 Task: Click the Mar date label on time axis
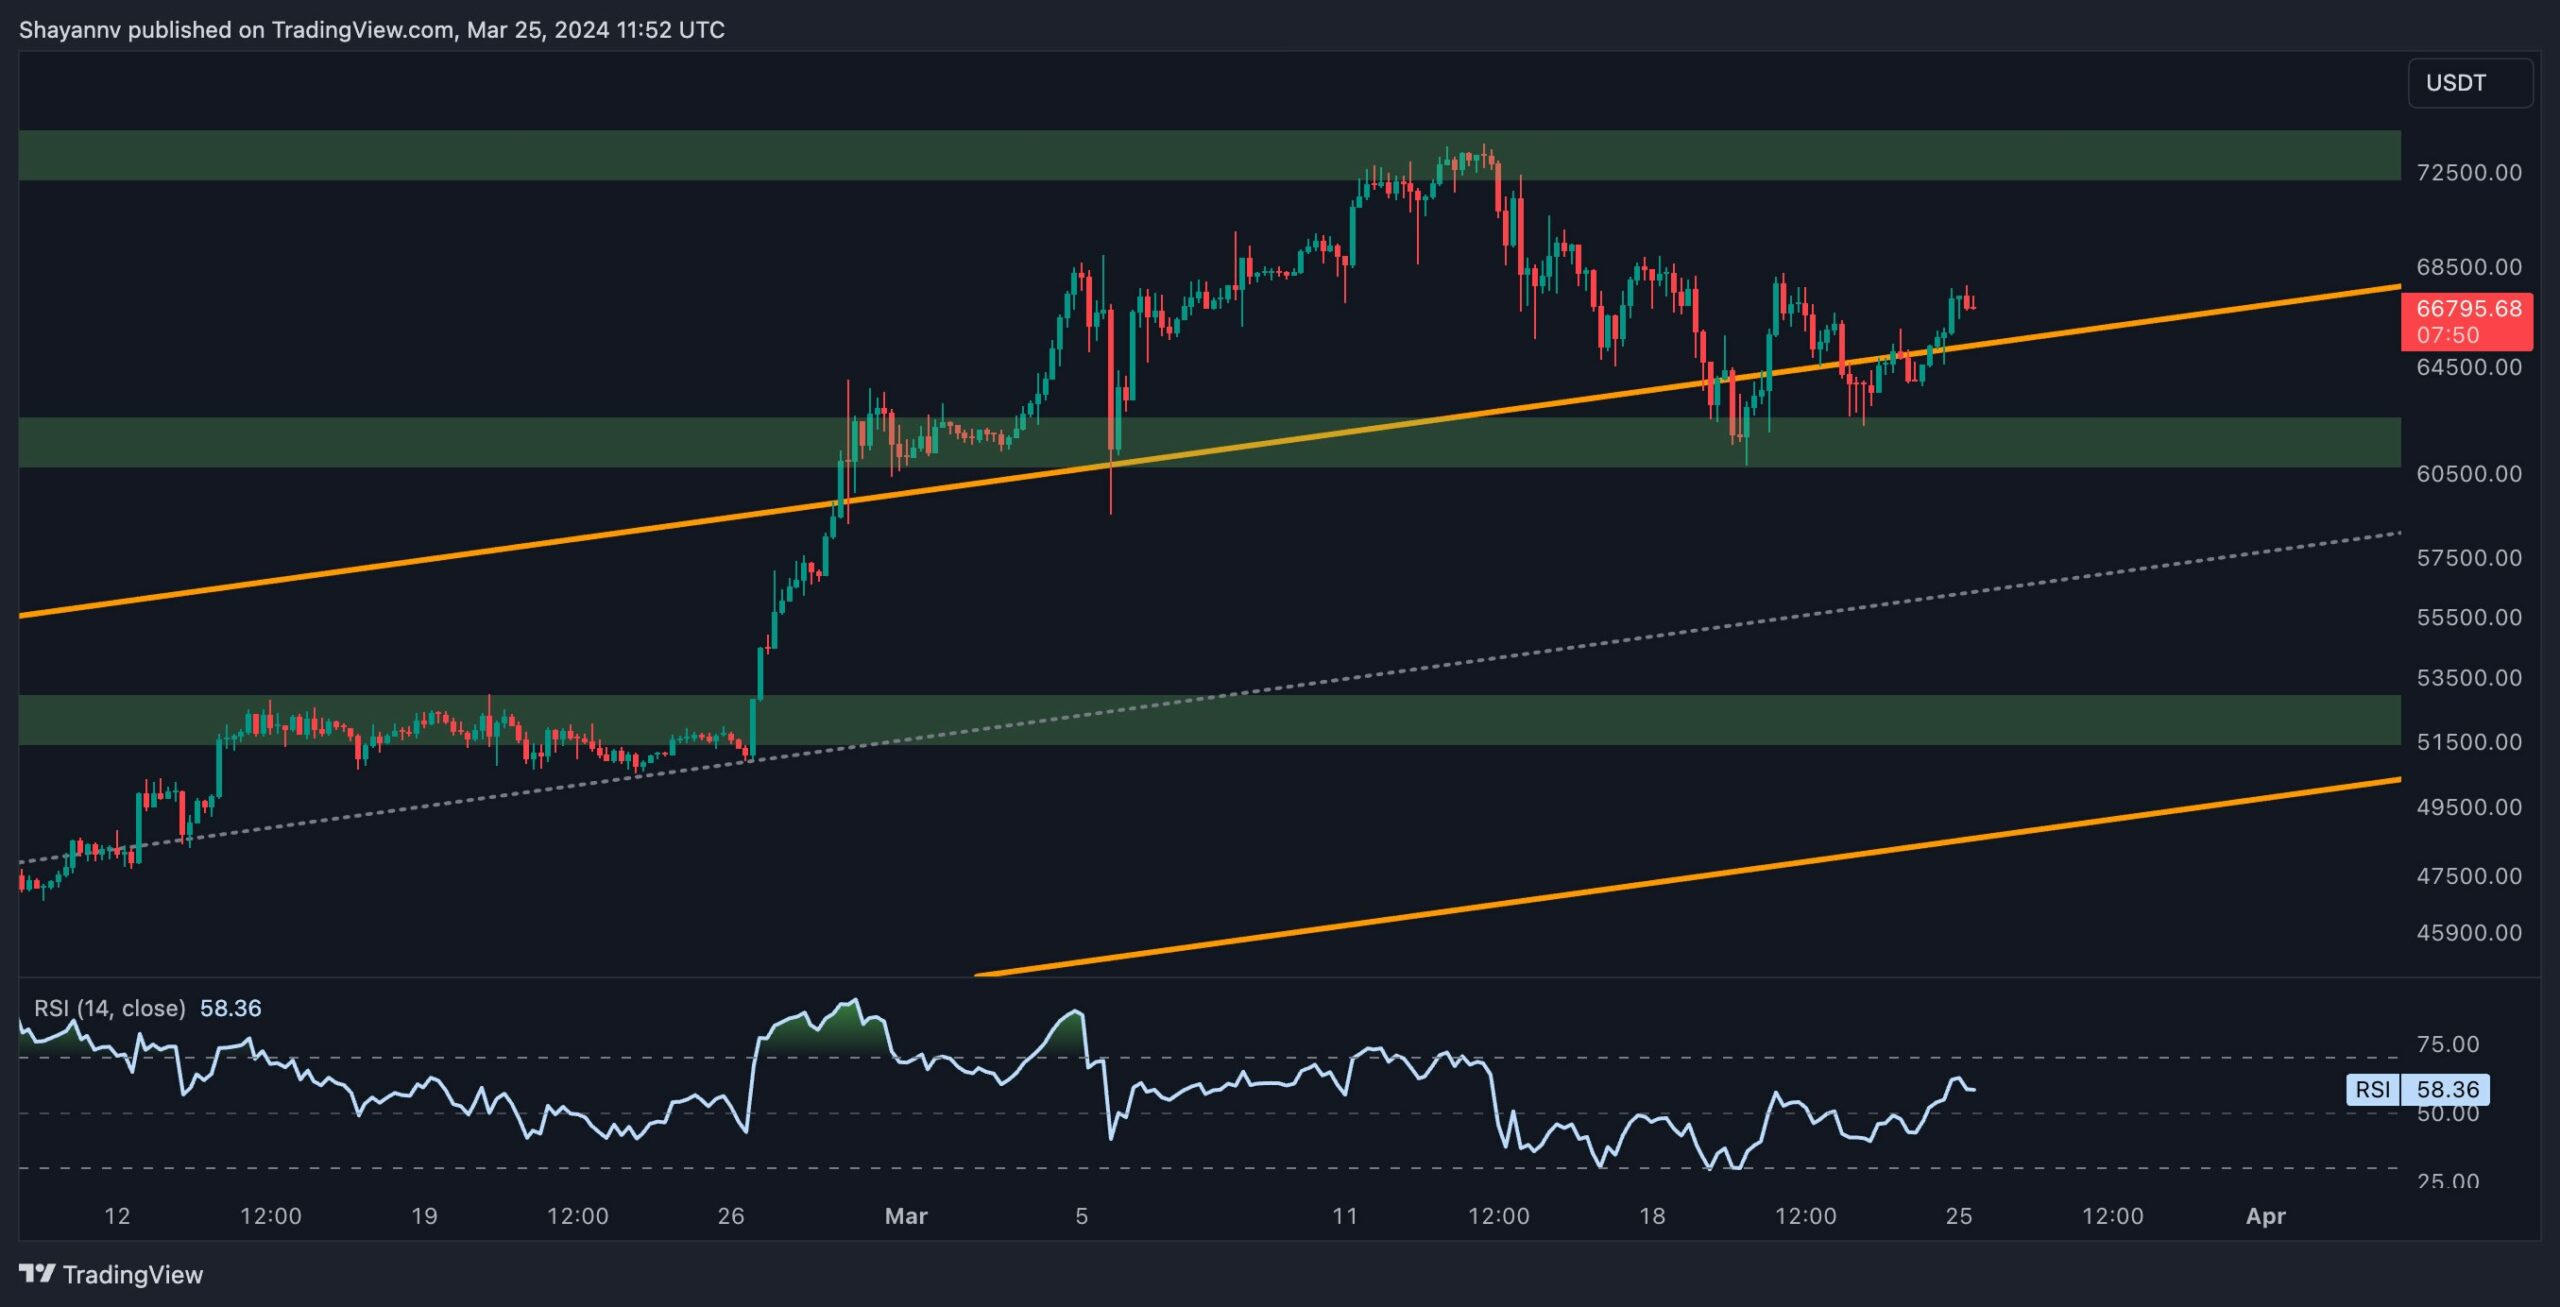click(x=906, y=1216)
